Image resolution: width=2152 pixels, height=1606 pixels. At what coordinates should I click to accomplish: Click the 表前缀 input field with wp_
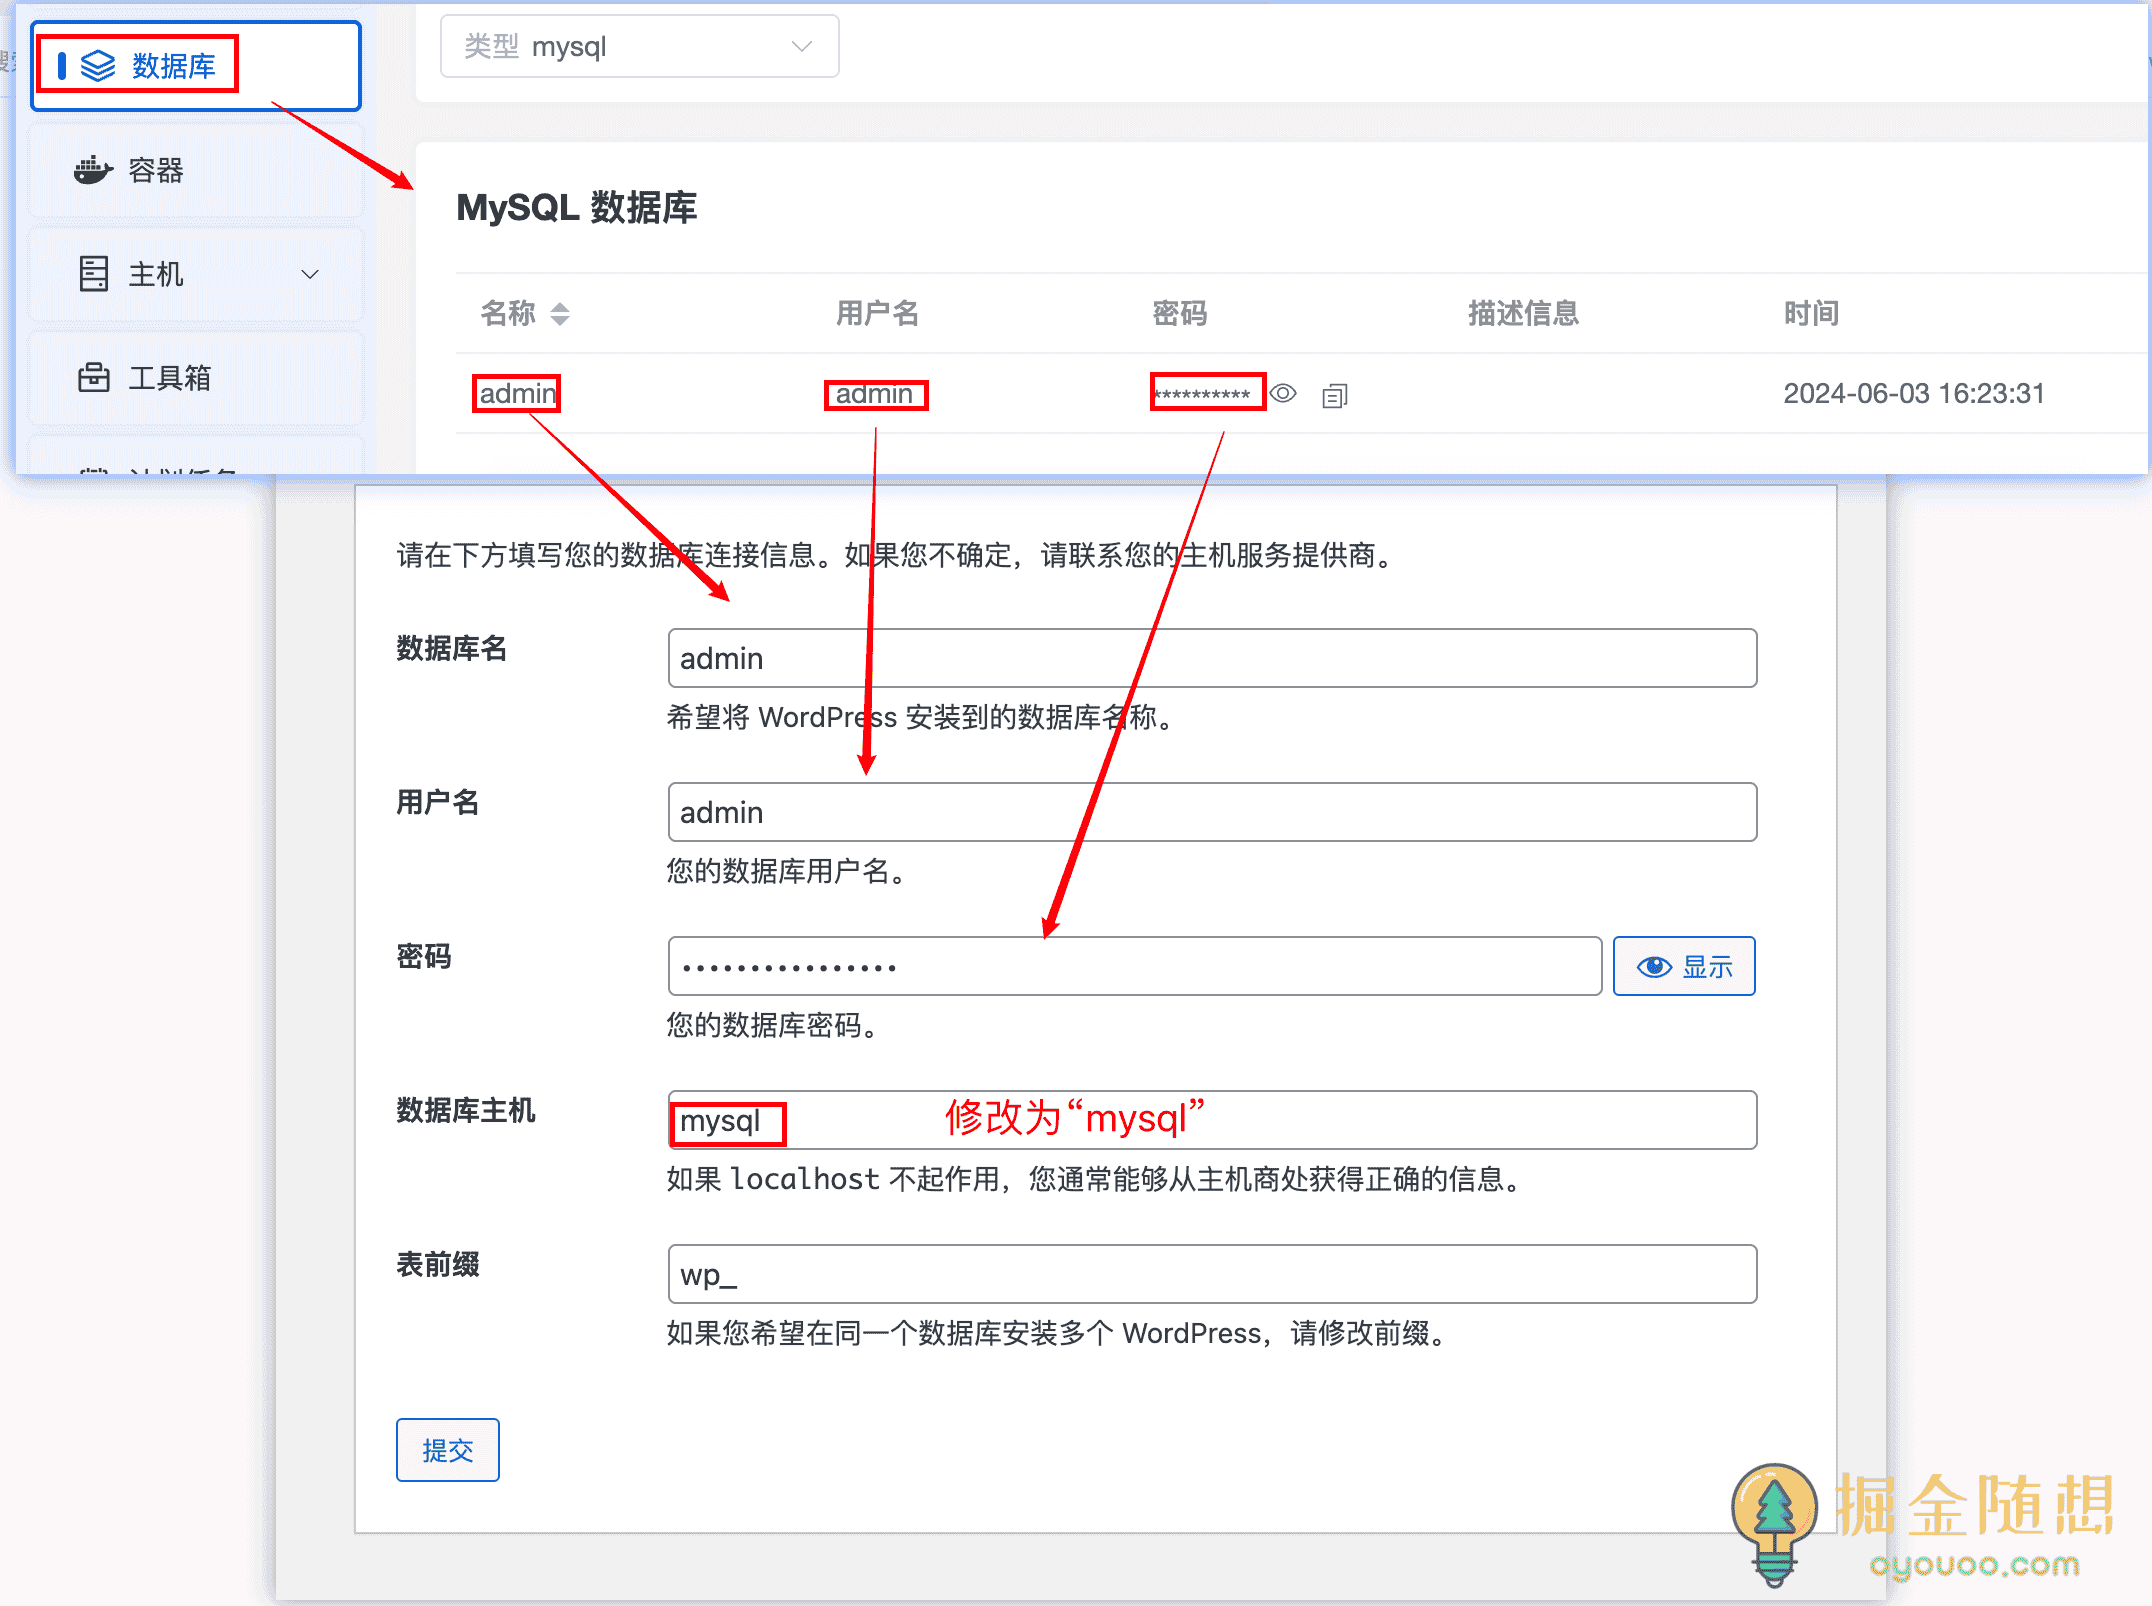(1212, 1274)
